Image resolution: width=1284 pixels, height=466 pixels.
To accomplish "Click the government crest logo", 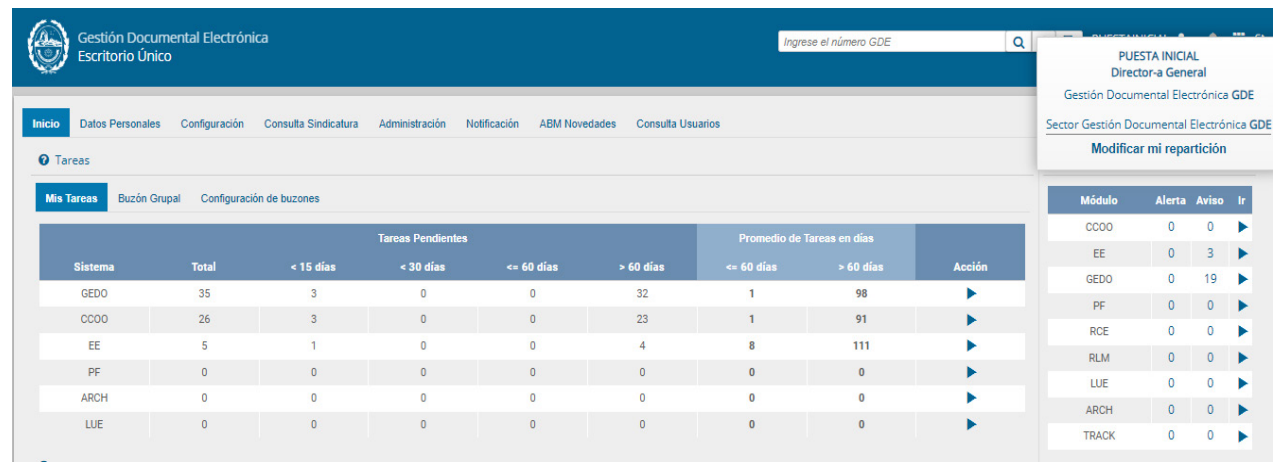I will [46, 47].
